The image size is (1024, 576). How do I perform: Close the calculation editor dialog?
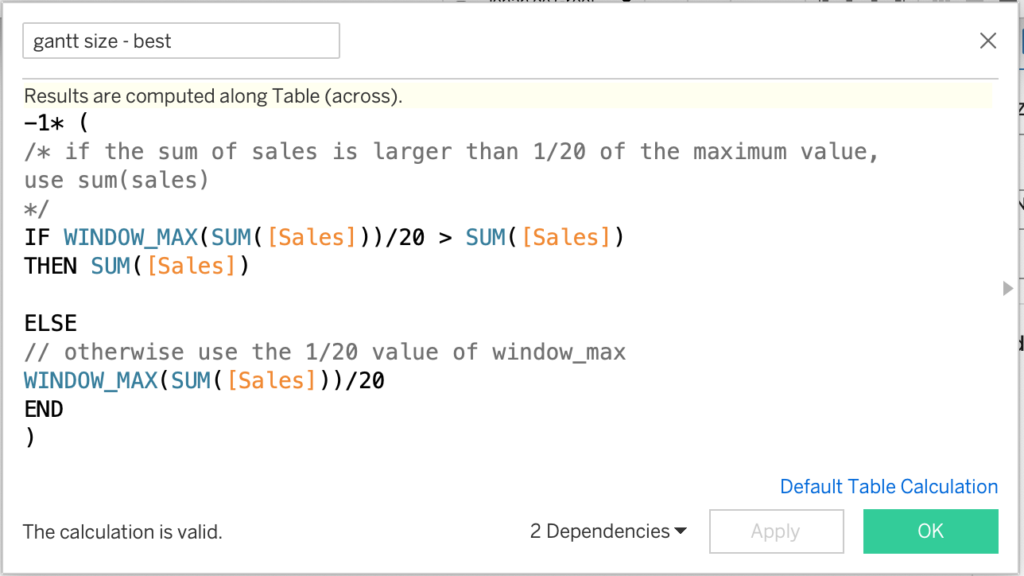988,41
